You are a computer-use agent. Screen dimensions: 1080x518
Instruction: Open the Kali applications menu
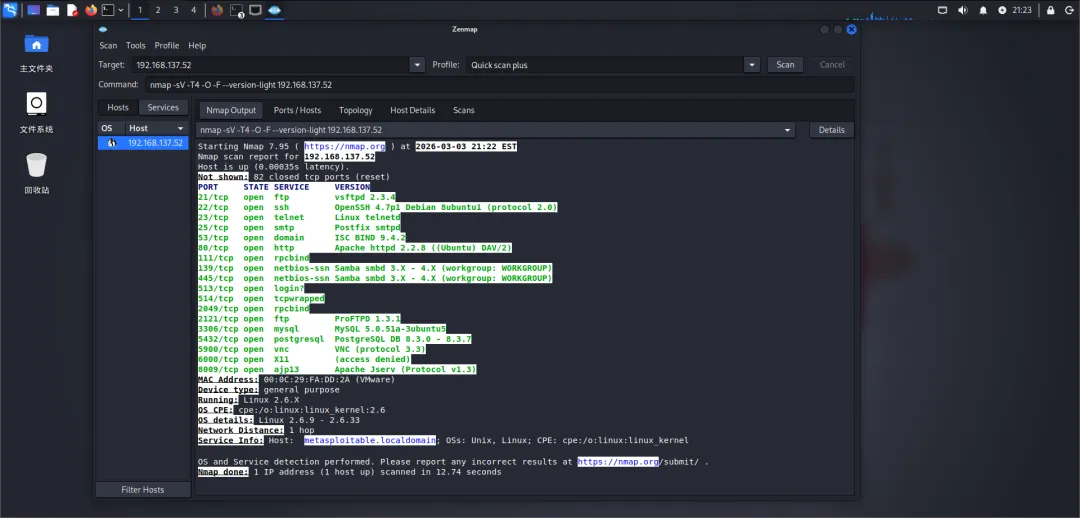tap(10, 10)
